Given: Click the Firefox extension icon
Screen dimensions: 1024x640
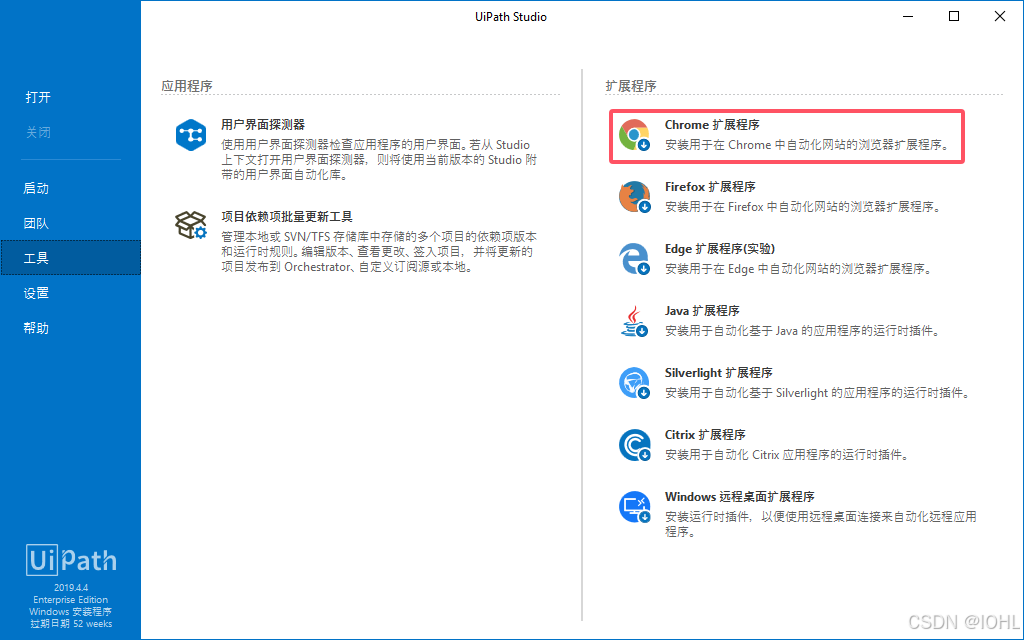Looking at the screenshot, I should pos(634,197).
